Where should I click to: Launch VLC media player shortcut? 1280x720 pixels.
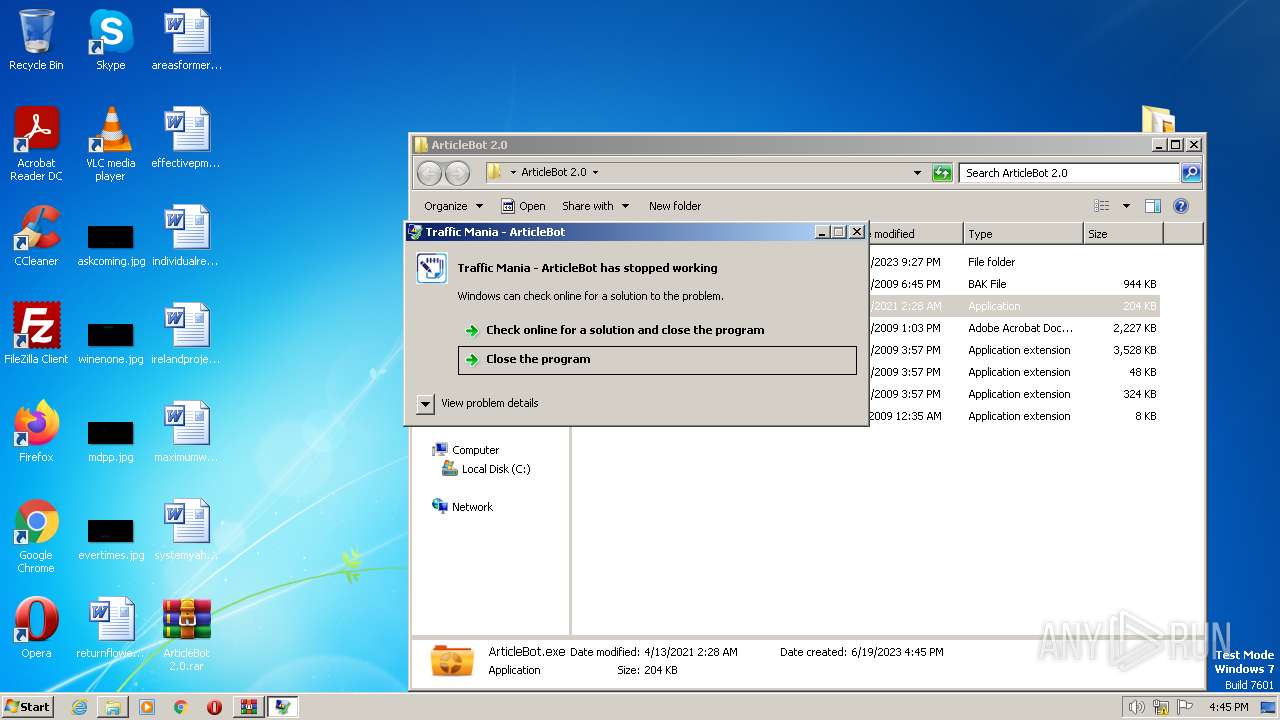tap(110, 144)
